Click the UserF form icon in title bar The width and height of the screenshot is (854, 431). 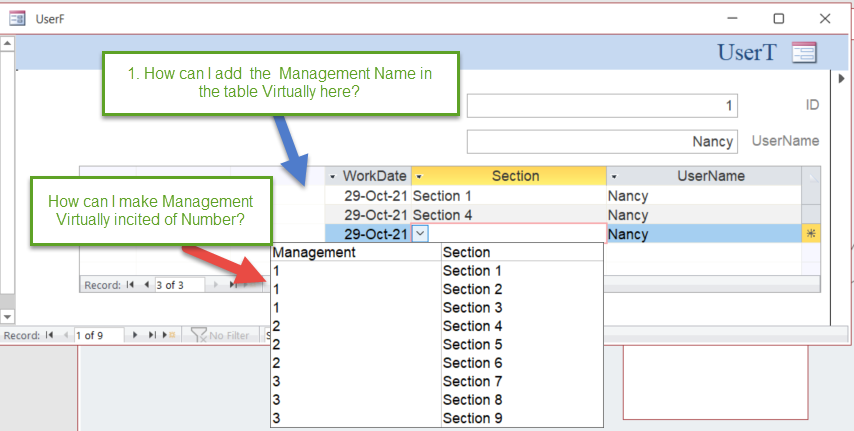pos(17,19)
